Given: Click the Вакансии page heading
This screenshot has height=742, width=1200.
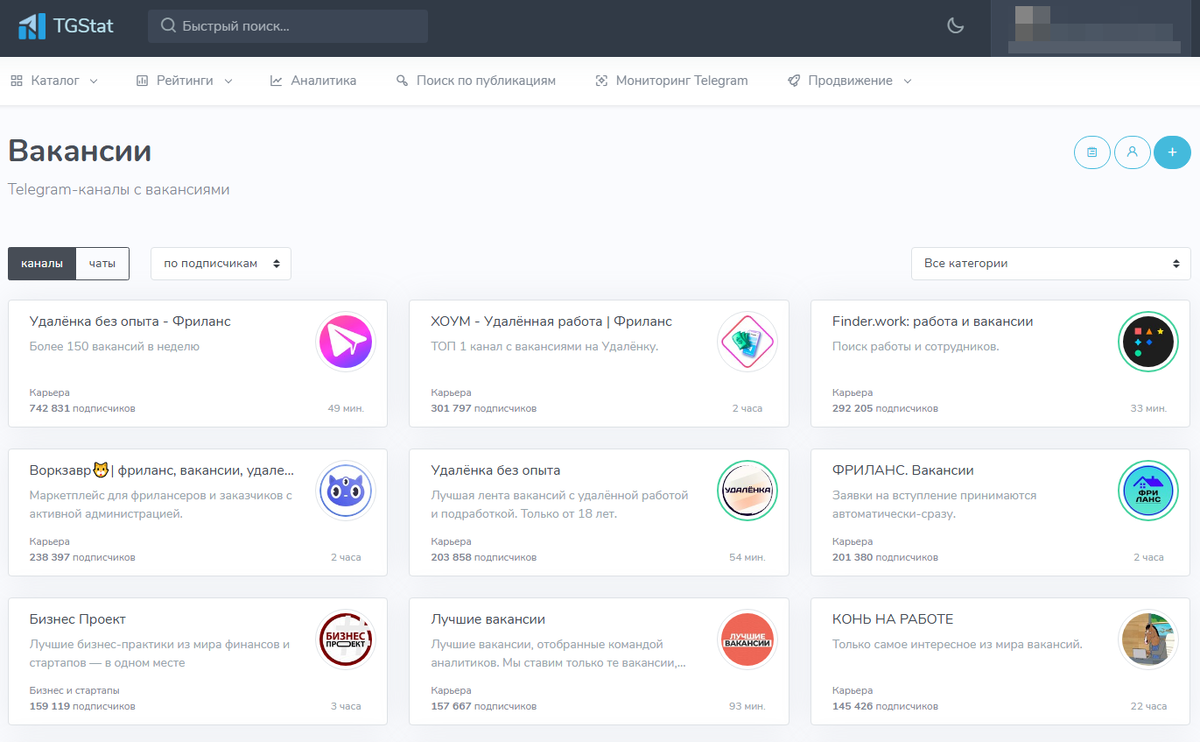Looking at the screenshot, I should click(80, 151).
